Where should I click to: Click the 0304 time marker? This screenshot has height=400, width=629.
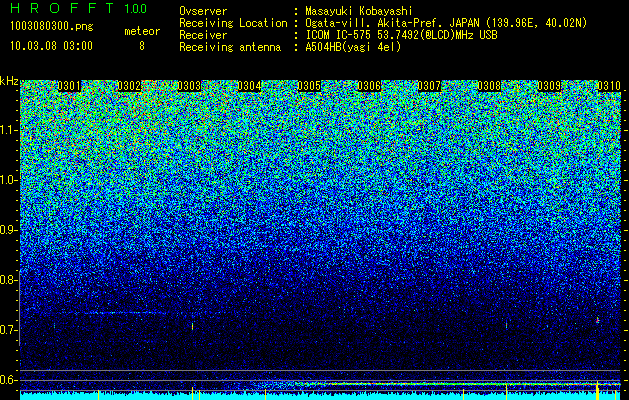point(249,86)
